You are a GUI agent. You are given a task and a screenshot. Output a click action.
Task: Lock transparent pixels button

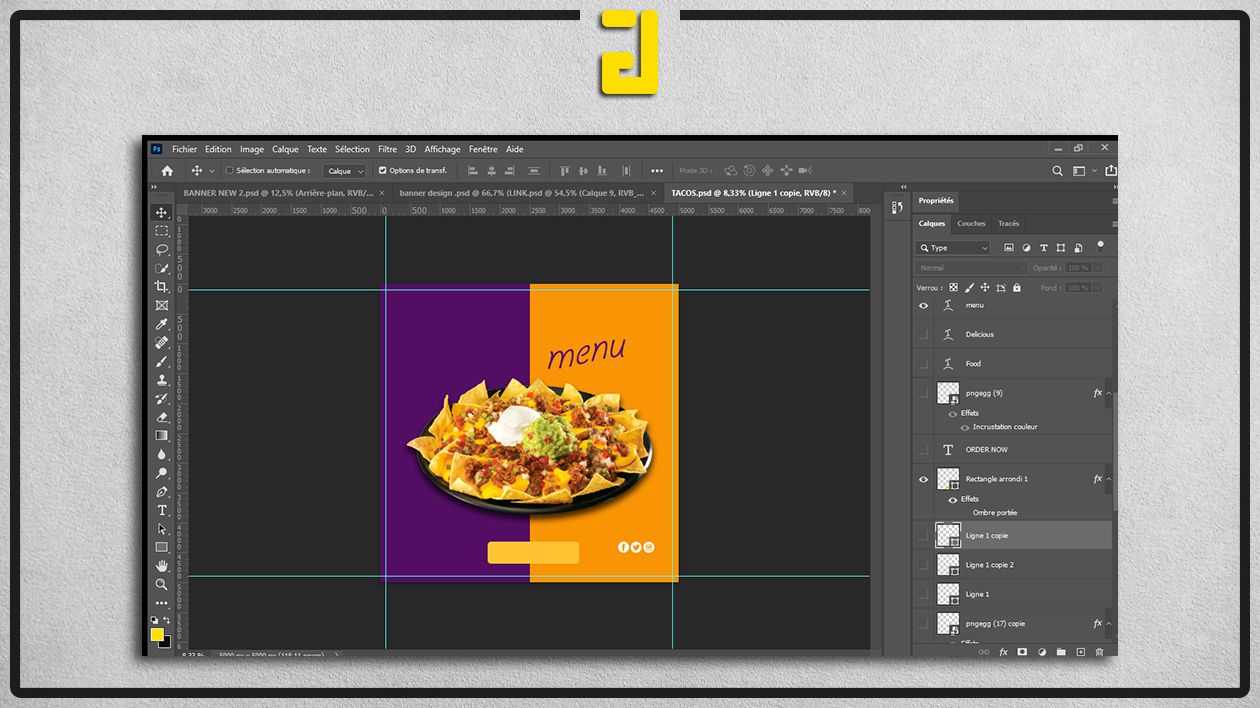click(x=953, y=288)
